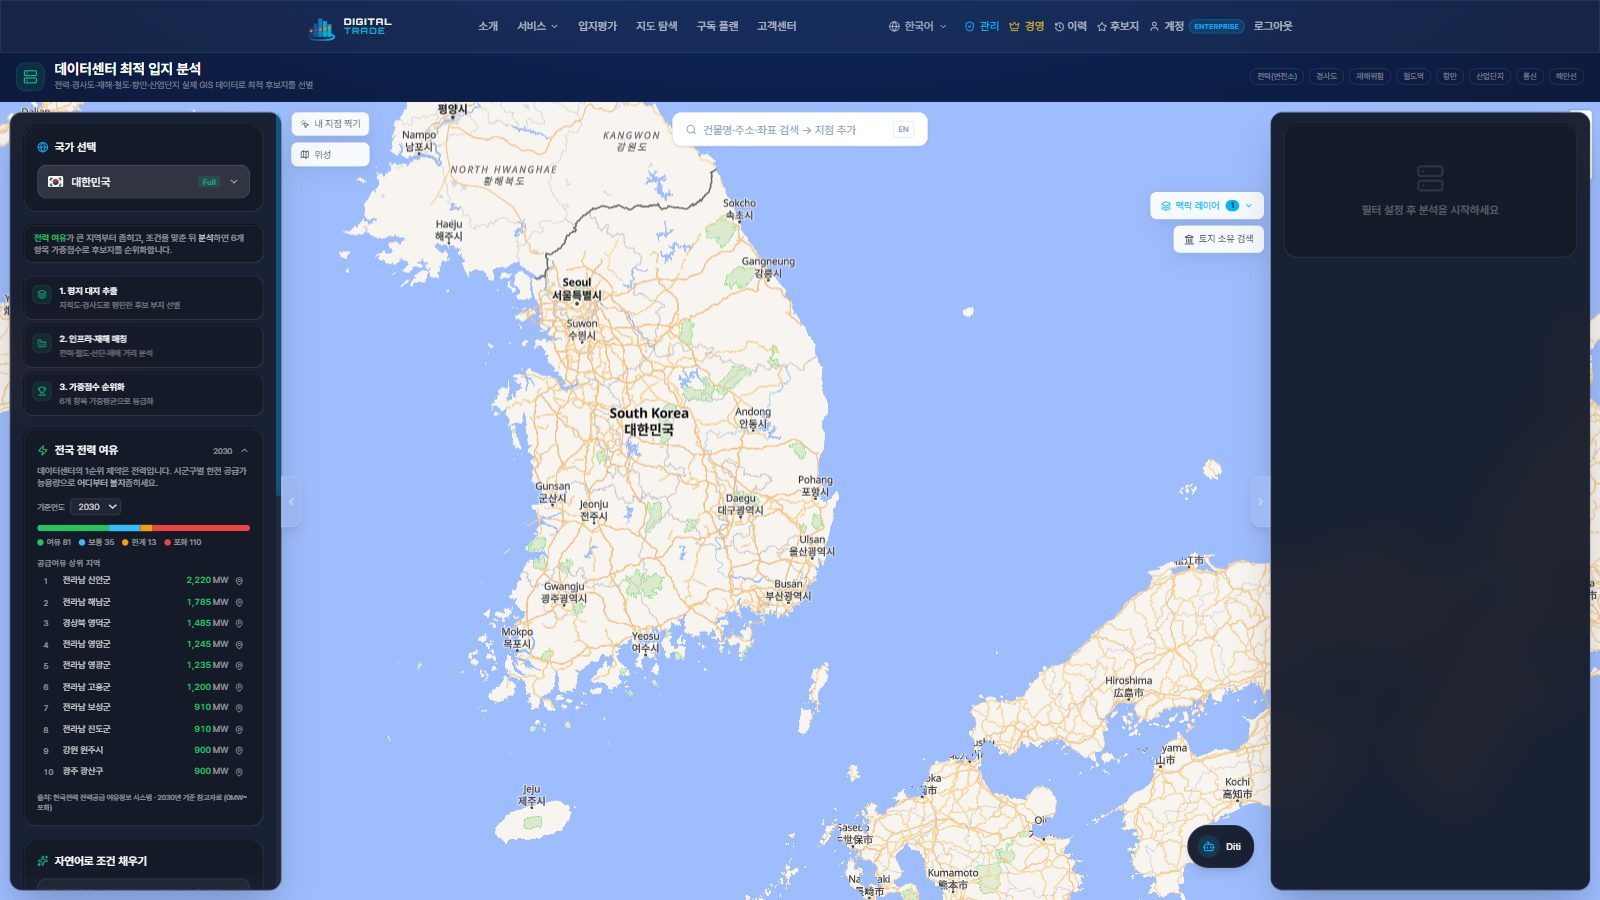The height and width of the screenshot is (900, 1600).
Task: Click the pin icon for 전라남 해남군
Action: (x=239, y=602)
